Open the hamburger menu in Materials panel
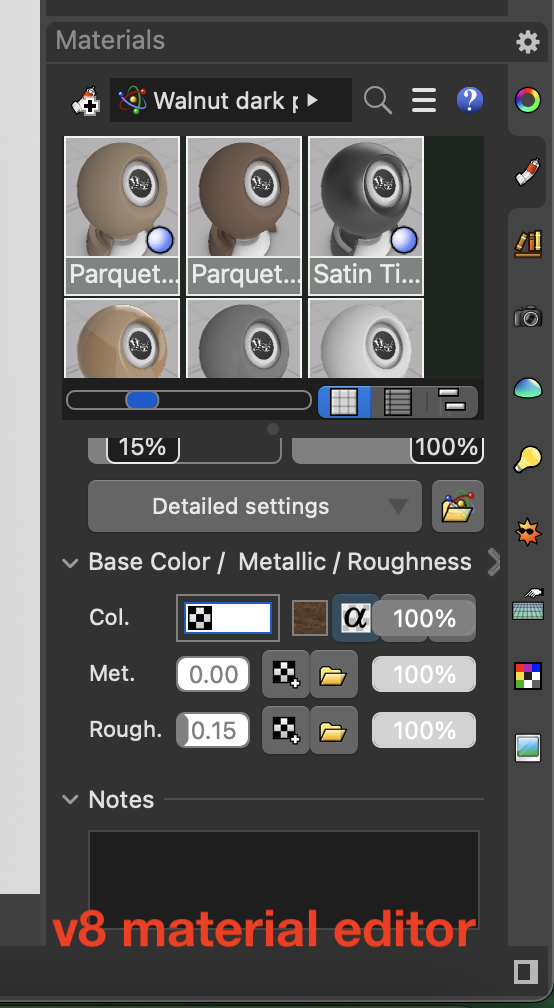554x1008 pixels. [x=424, y=100]
